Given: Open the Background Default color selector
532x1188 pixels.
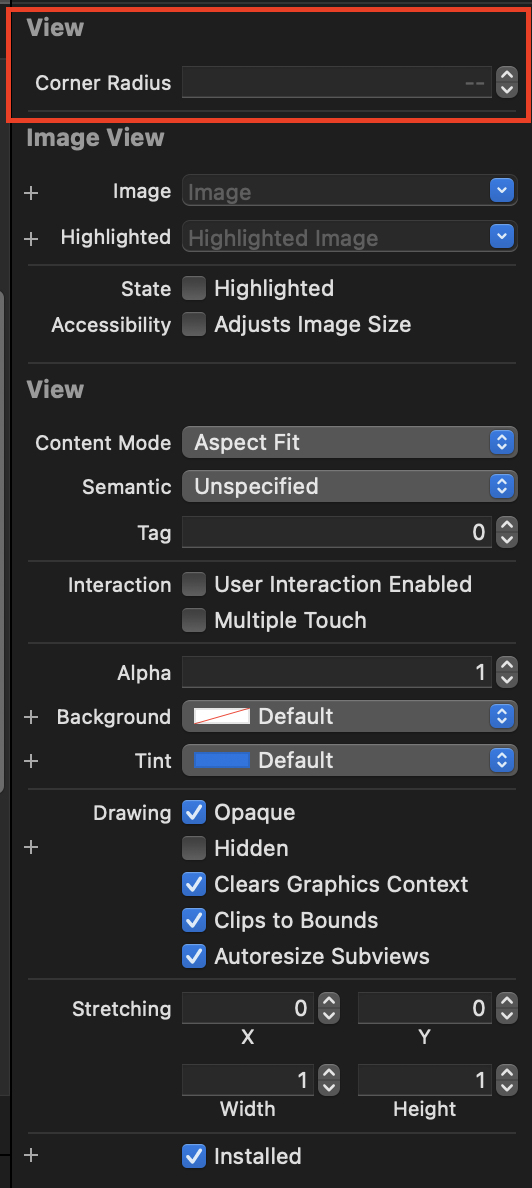Looking at the screenshot, I should coord(349,716).
